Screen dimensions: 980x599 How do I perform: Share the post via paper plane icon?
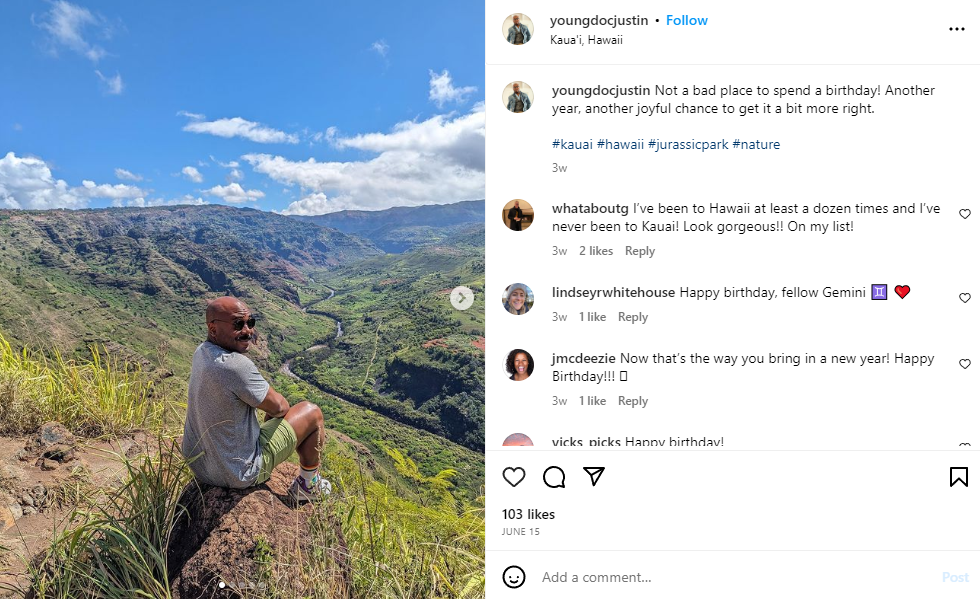[x=594, y=477]
